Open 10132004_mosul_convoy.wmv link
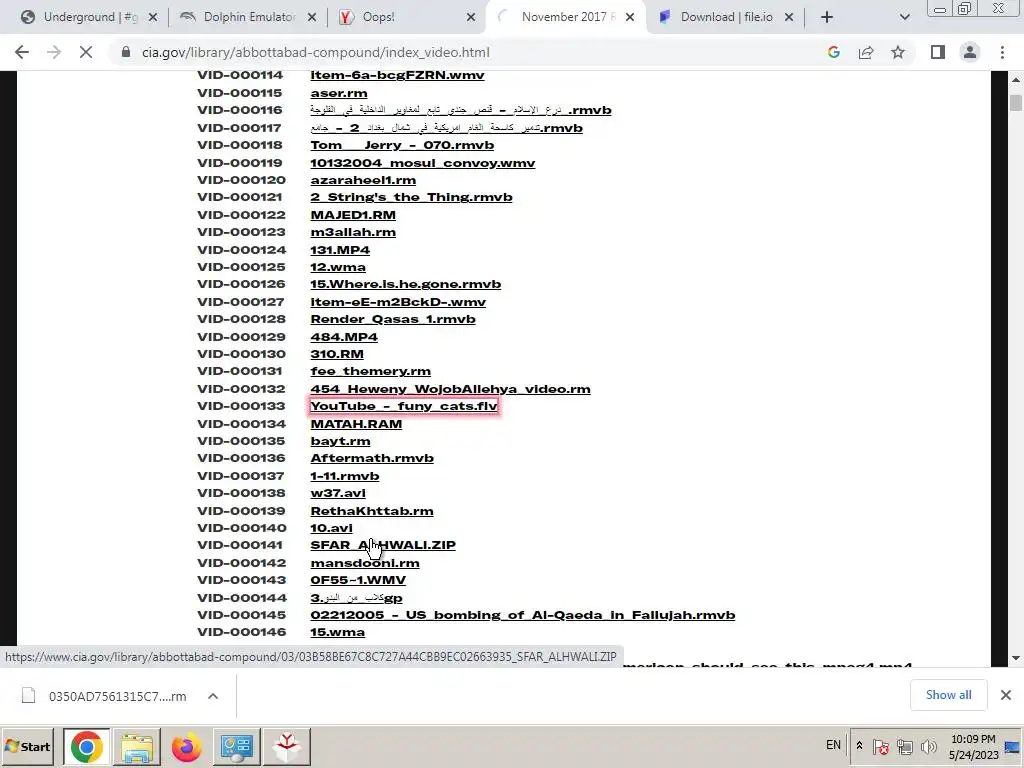The height and width of the screenshot is (768, 1024). tap(423, 163)
